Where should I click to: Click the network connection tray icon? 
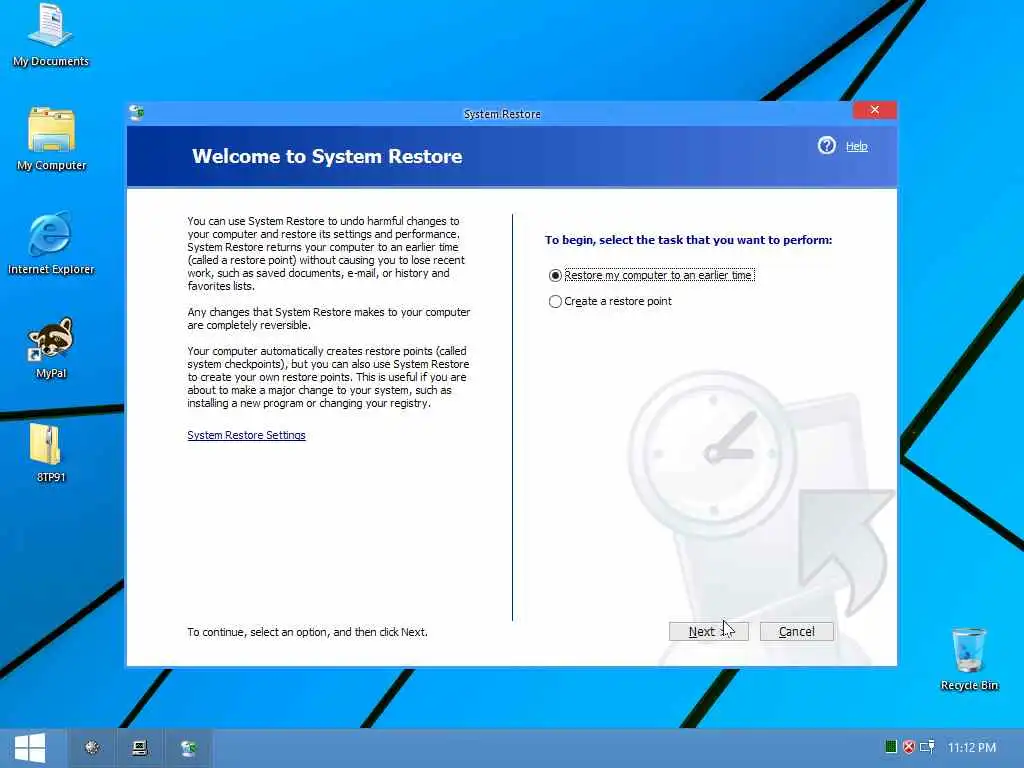point(927,746)
